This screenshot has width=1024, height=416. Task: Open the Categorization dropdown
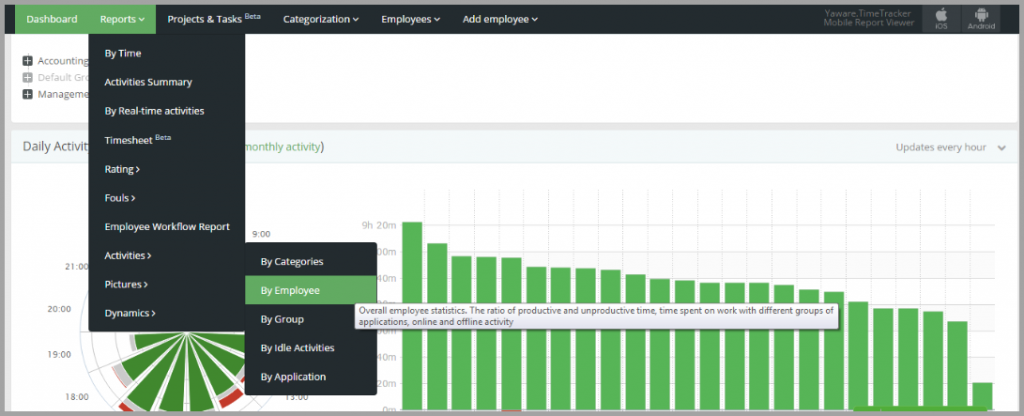coord(321,19)
